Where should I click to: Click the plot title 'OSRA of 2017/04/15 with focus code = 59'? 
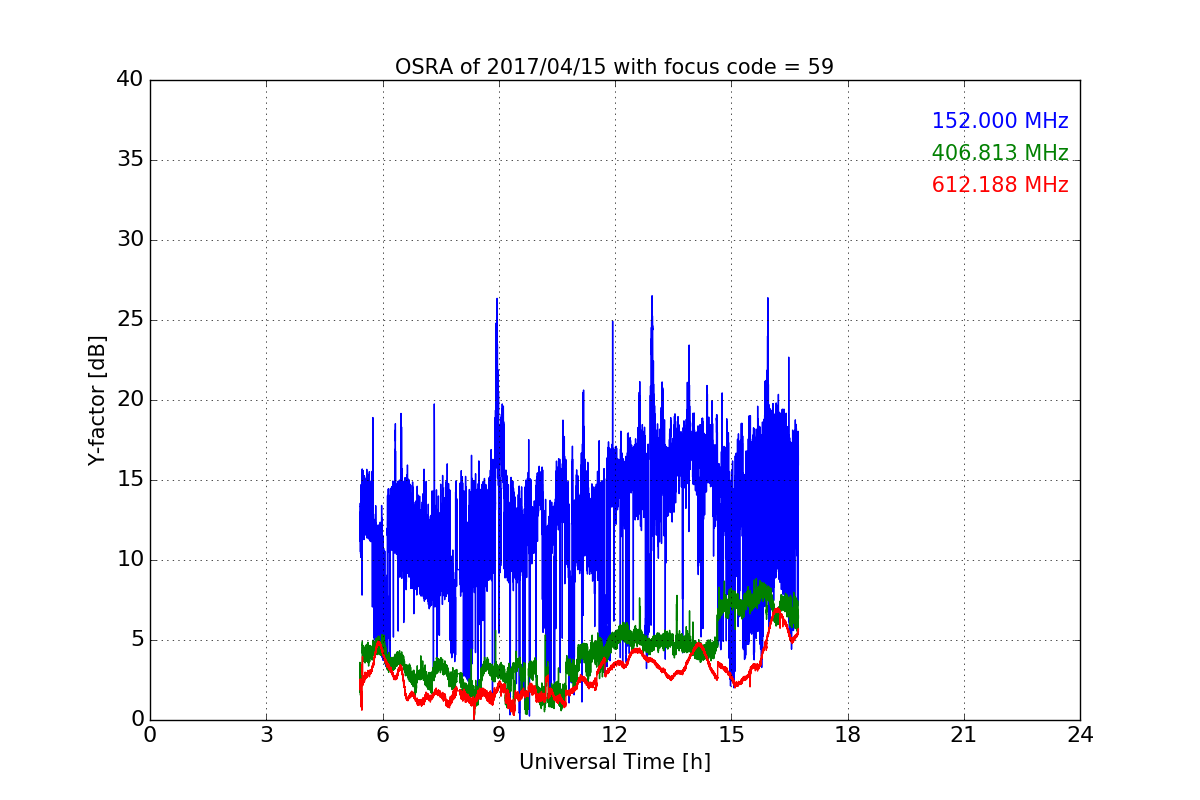click(x=614, y=67)
